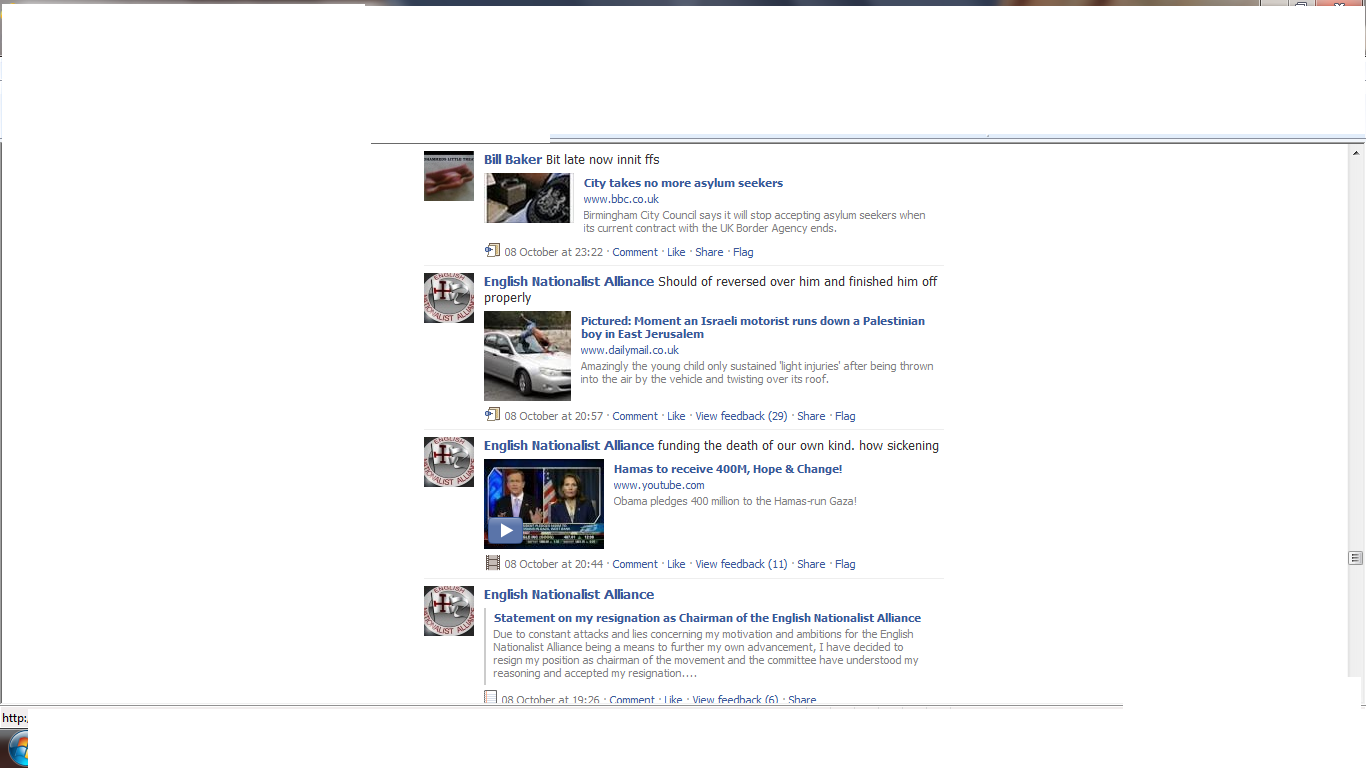1366x768 pixels.
Task: Click Bill Baker's profile picture
Action: 448,176
